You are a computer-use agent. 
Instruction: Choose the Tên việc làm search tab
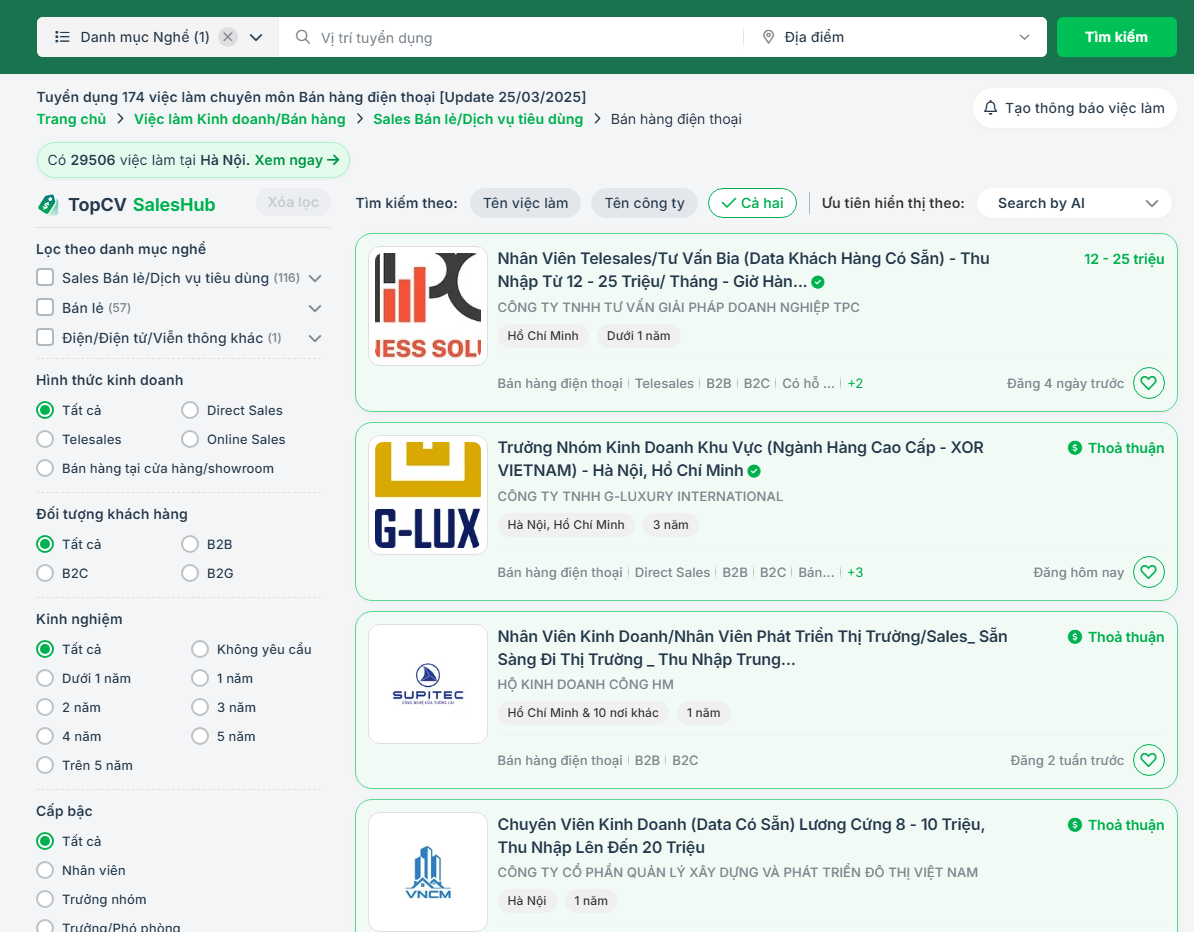click(525, 203)
